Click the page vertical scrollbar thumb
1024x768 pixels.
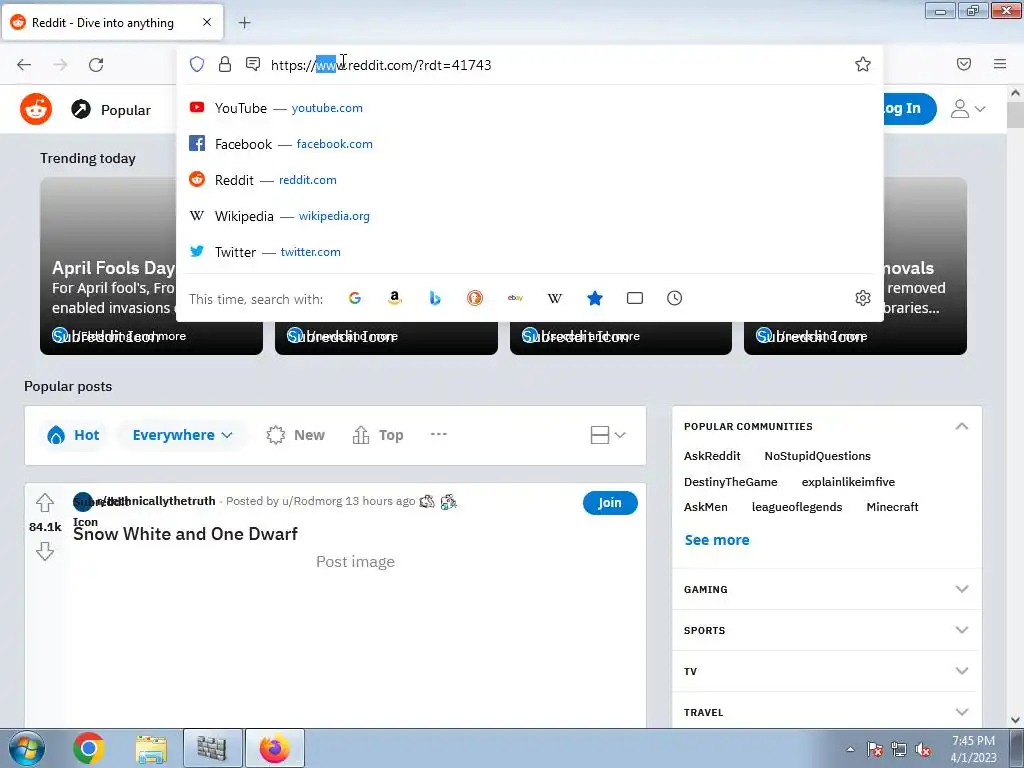click(1015, 116)
